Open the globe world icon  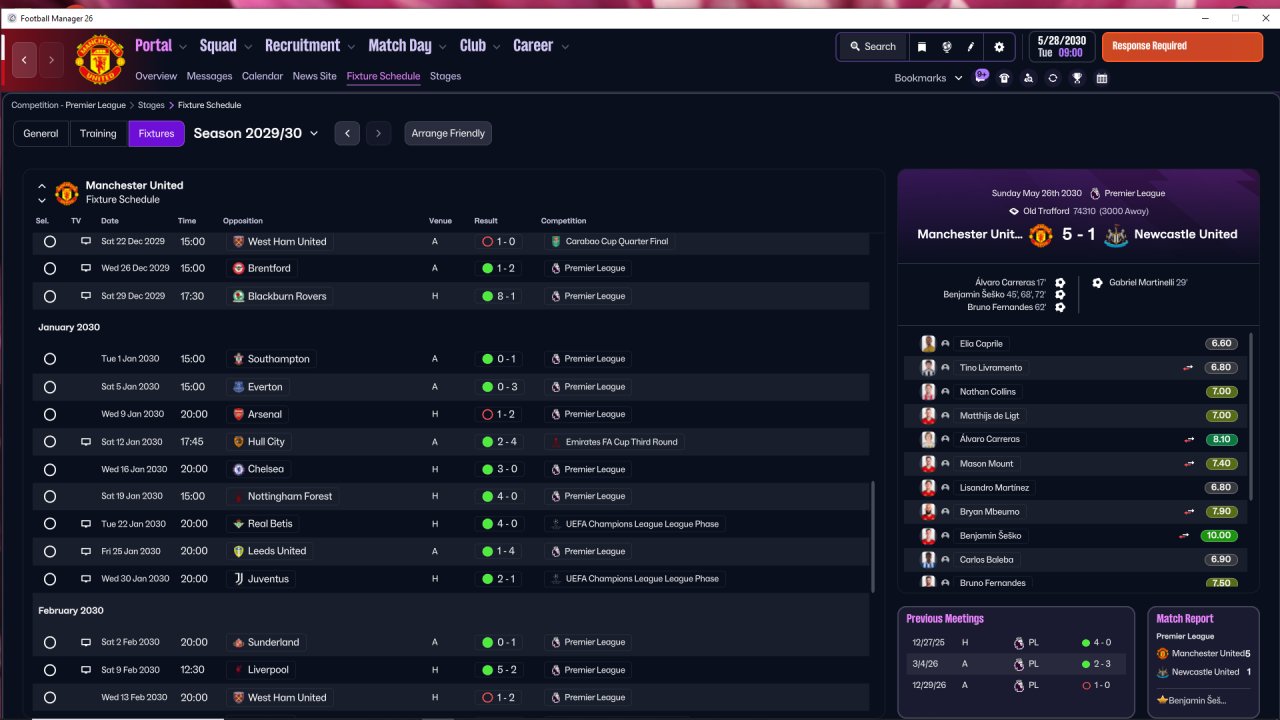pyautogui.click(x=946, y=47)
